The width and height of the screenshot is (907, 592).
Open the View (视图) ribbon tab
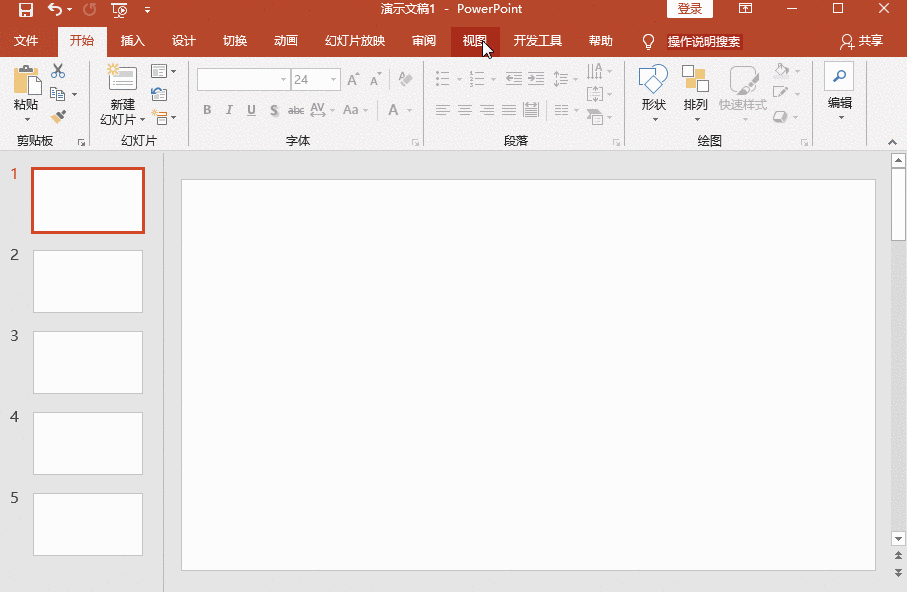pos(475,42)
